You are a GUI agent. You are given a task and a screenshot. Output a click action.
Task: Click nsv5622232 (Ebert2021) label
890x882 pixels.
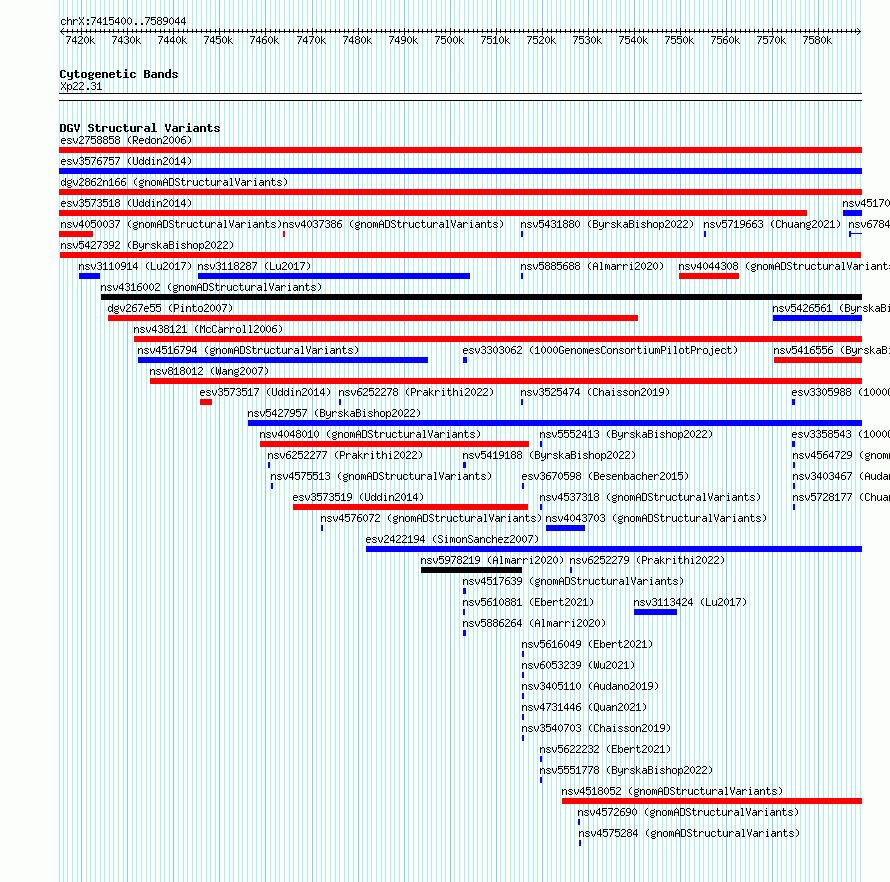(605, 749)
